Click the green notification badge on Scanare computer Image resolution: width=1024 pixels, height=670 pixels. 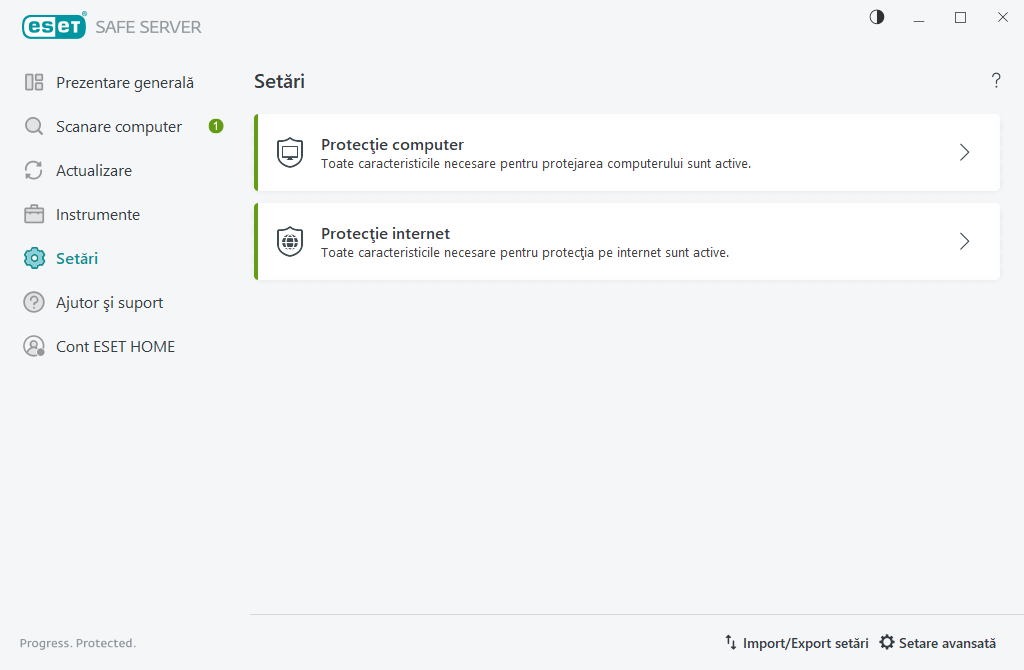click(216, 126)
